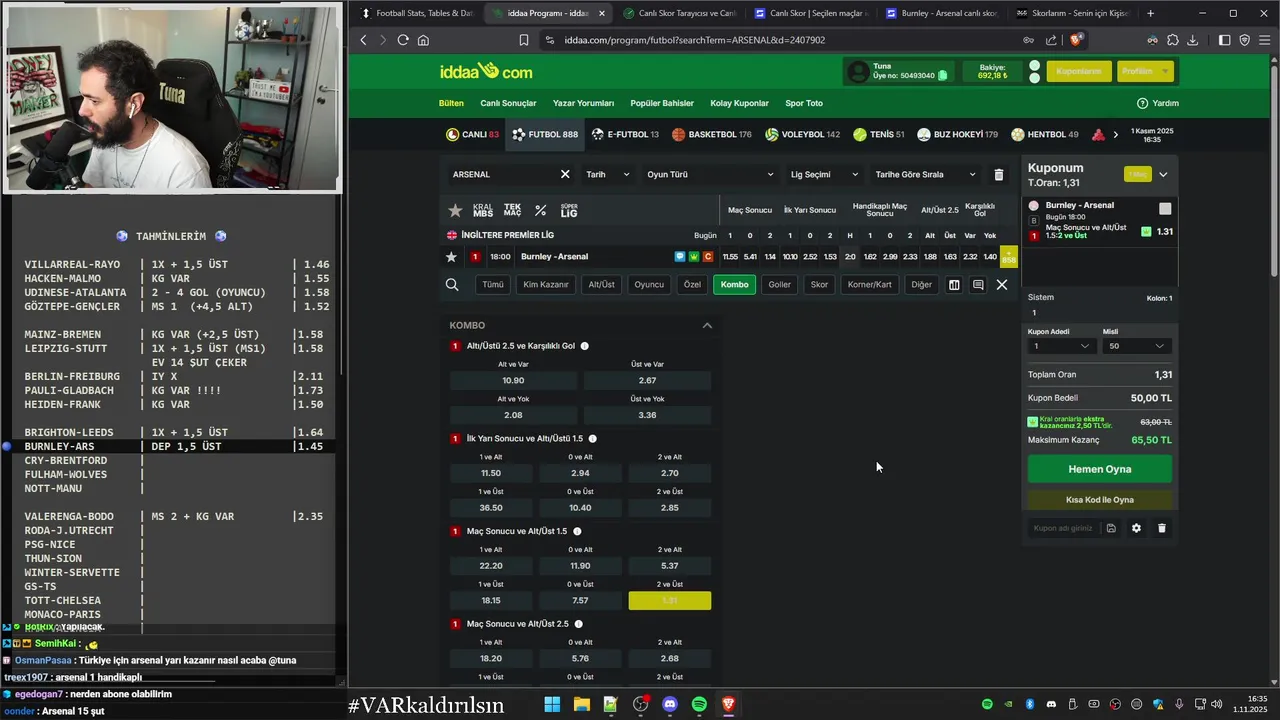Image resolution: width=1280 pixels, height=720 pixels.
Task: Show info for İlk Yarı Sonucu ve Alt/Üstü 1.5
Action: (593, 439)
